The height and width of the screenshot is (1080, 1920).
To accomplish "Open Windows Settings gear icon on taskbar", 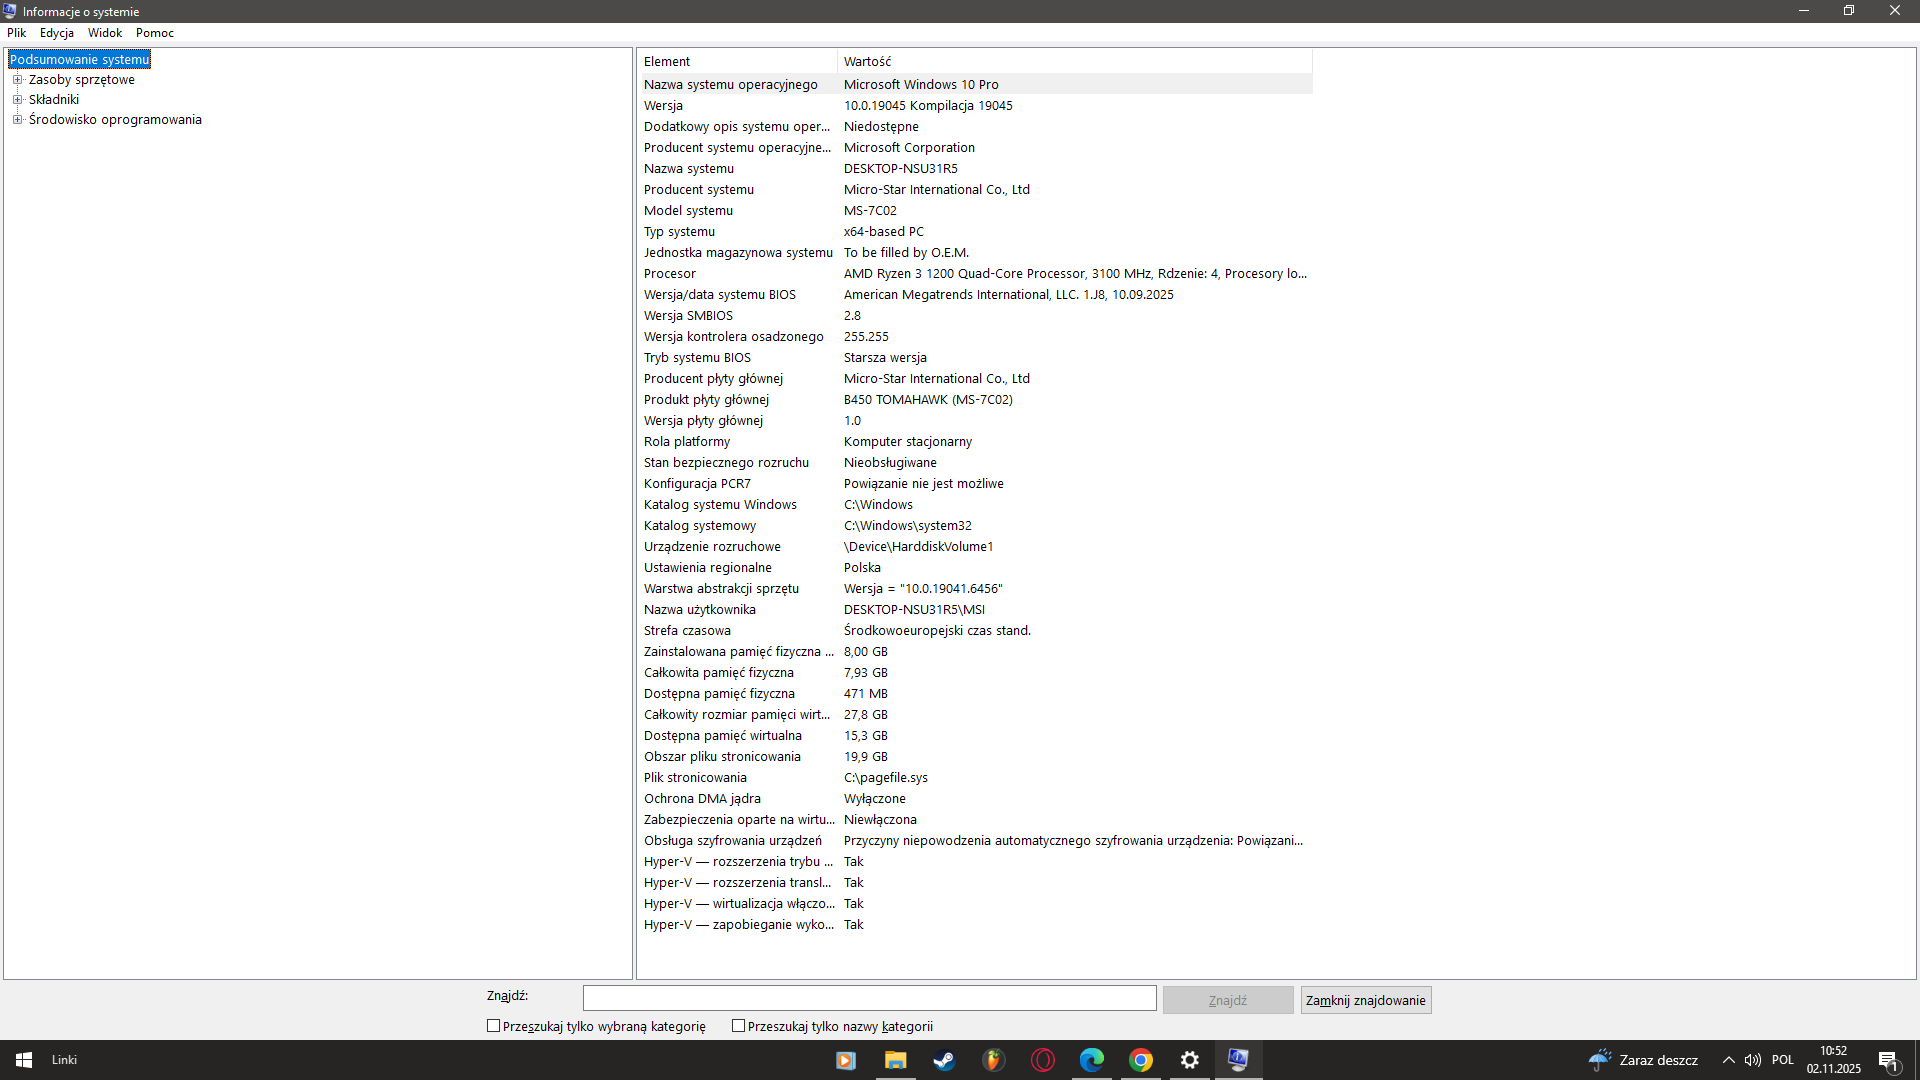I will click(x=1189, y=1060).
